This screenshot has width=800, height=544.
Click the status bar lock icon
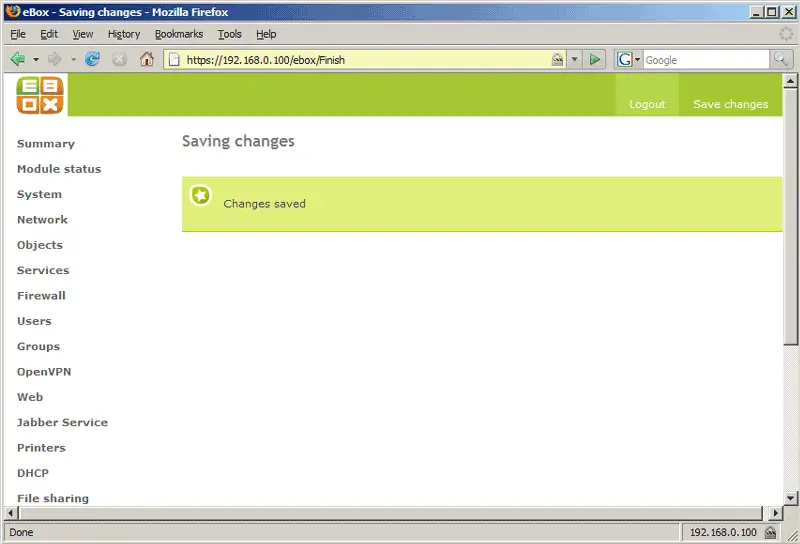[x=770, y=533]
